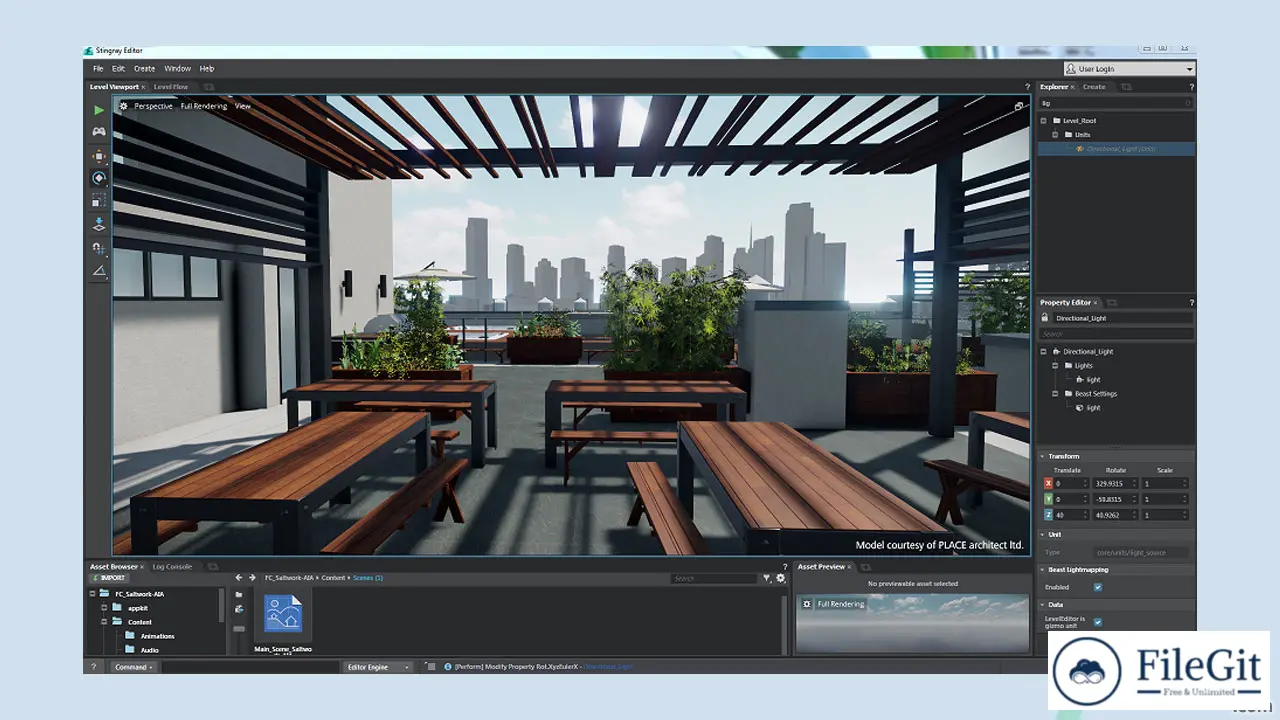Image resolution: width=1280 pixels, height=720 pixels.
Task: Click the gamepad test-level icon
Action: (x=98, y=131)
